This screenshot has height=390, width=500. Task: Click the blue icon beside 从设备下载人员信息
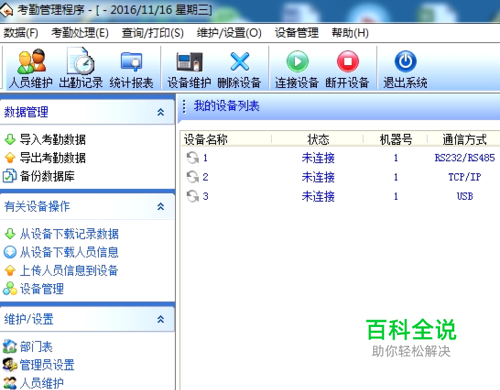10,252
